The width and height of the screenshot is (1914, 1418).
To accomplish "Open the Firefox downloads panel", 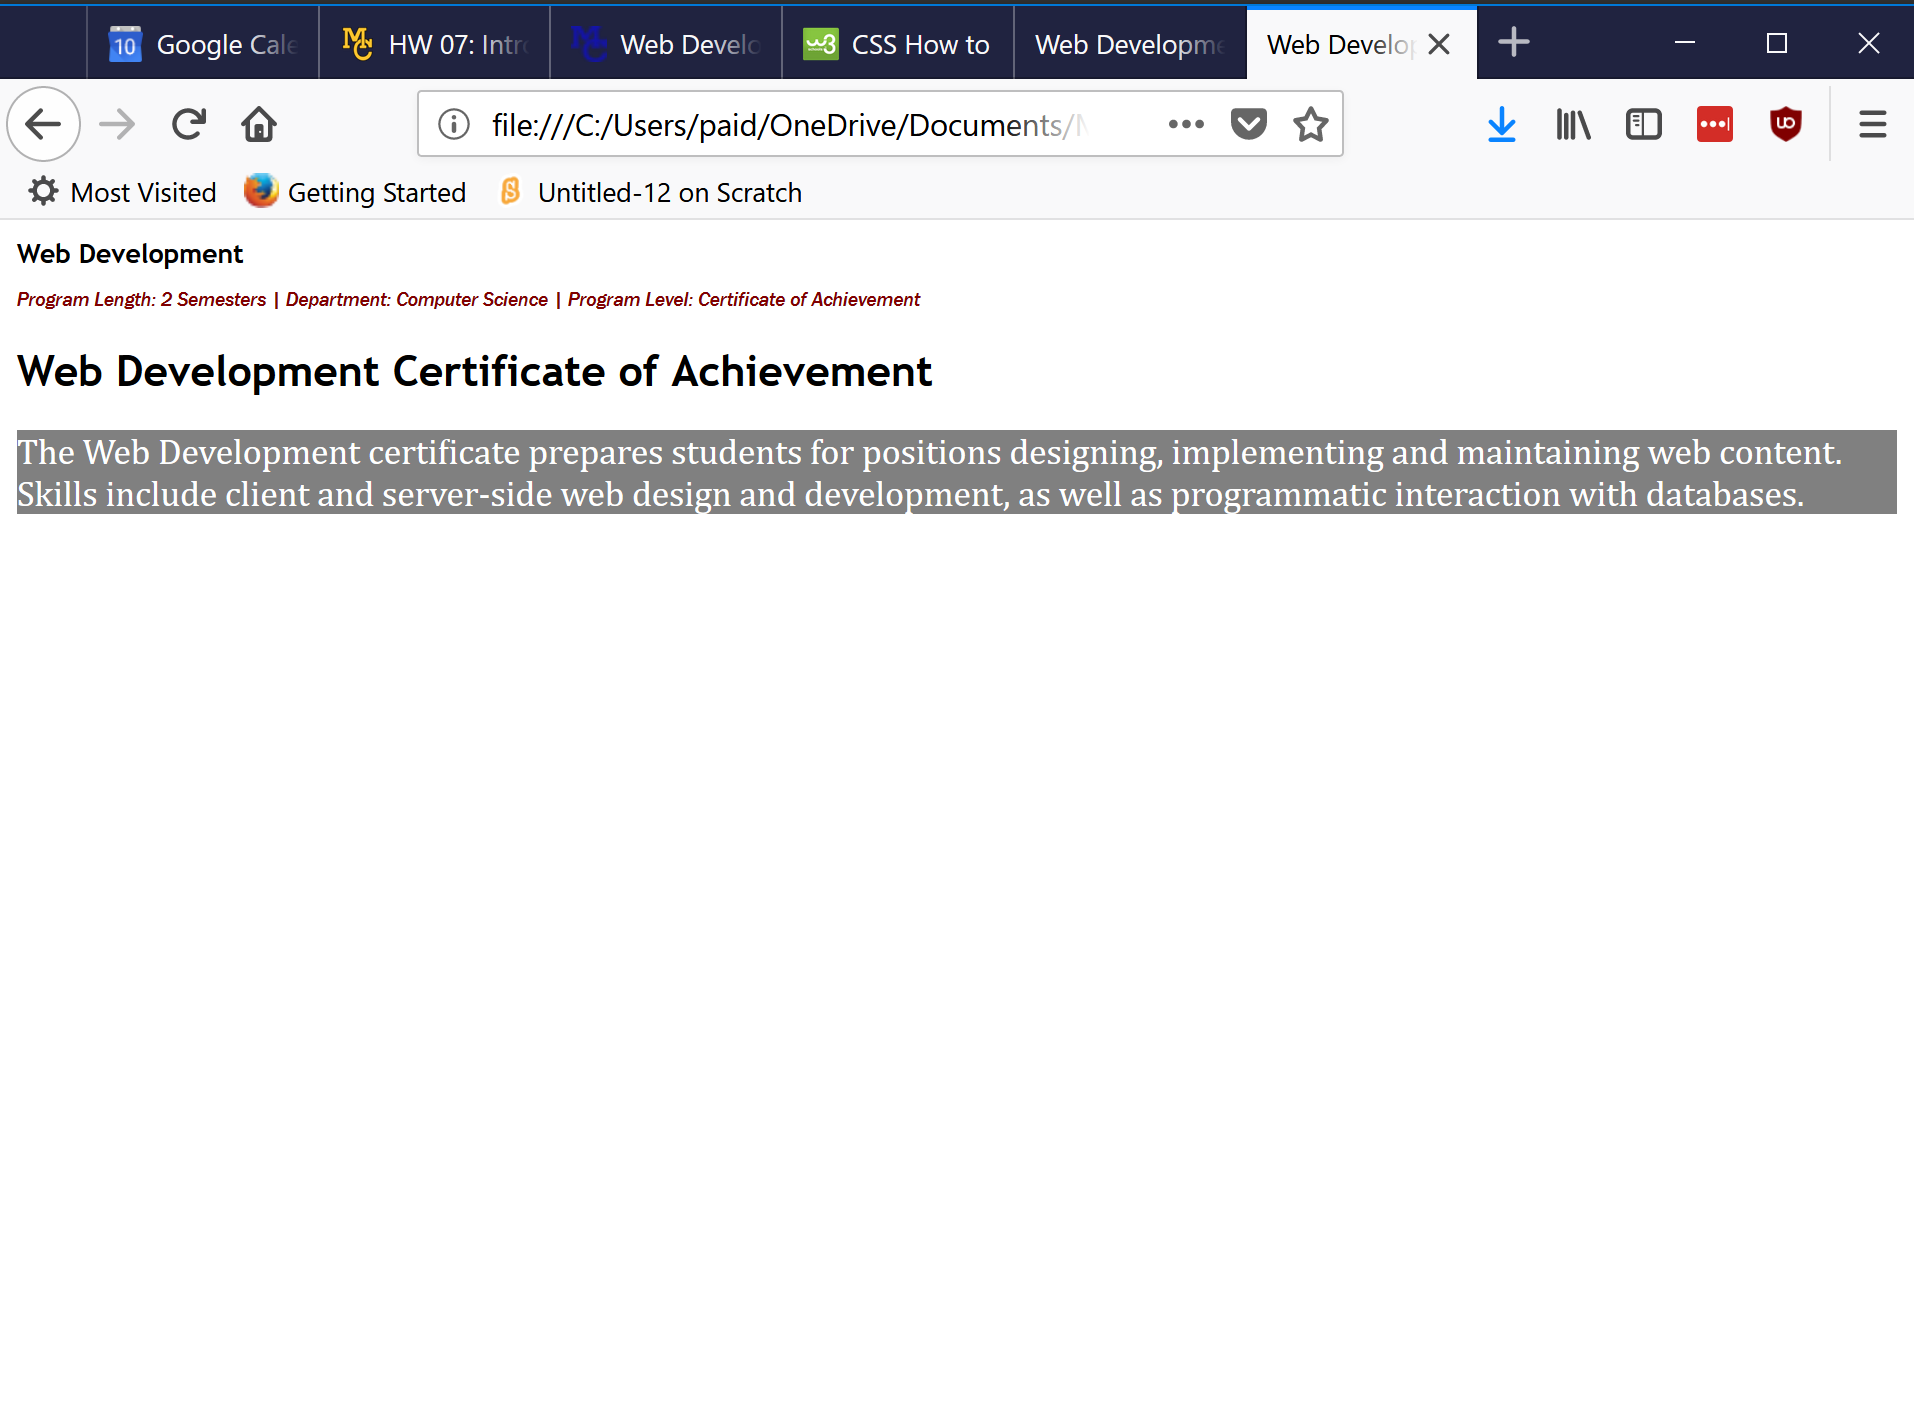I will click(x=1501, y=124).
